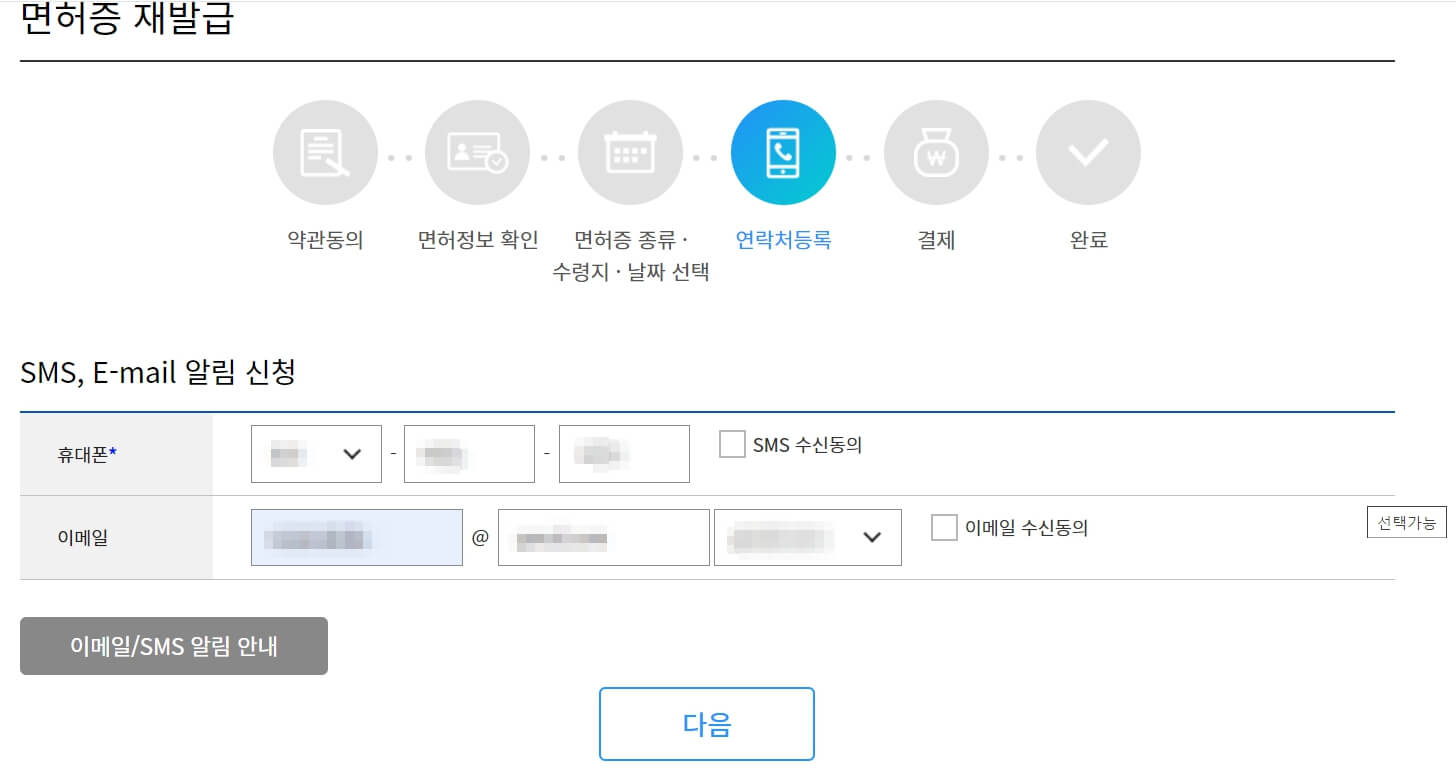Click the email domain text field
The height and width of the screenshot is (777, 1456).
click(604, 537)
